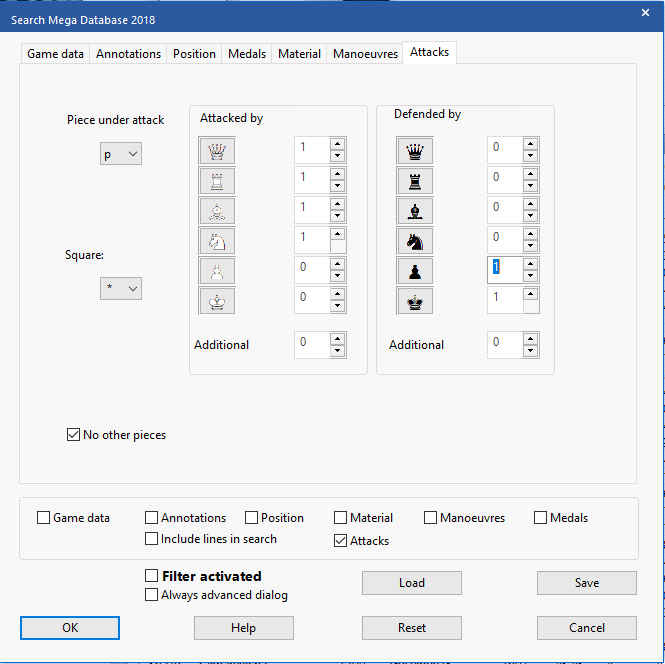The height and width of the screenshot is (664, 665).
Task: Increase Additional defenders count
Action: point(531,339)
